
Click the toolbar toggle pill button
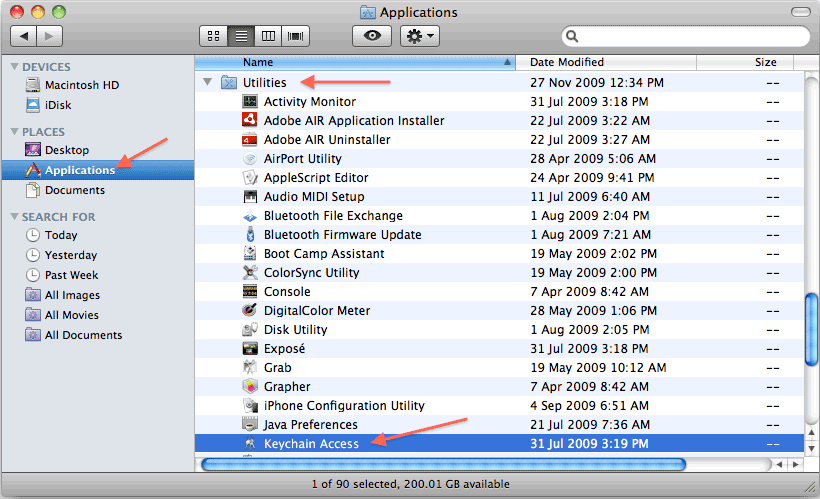click(800, 12)
